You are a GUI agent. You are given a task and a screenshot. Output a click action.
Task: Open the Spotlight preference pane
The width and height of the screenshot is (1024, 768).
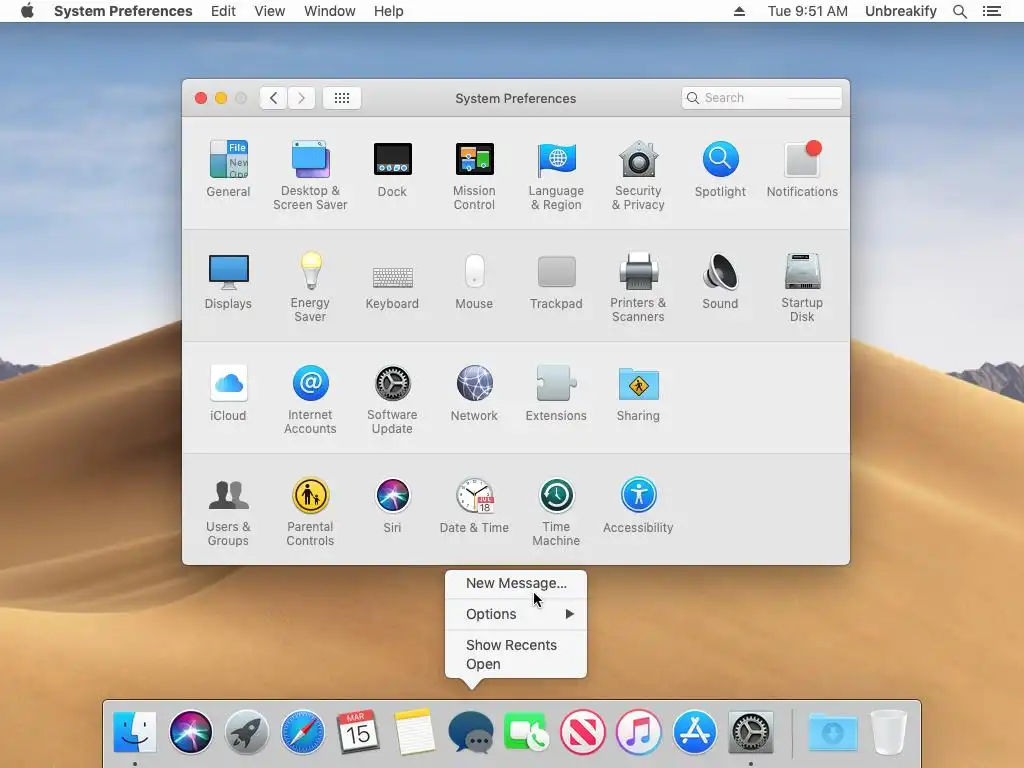click(720, 168)
